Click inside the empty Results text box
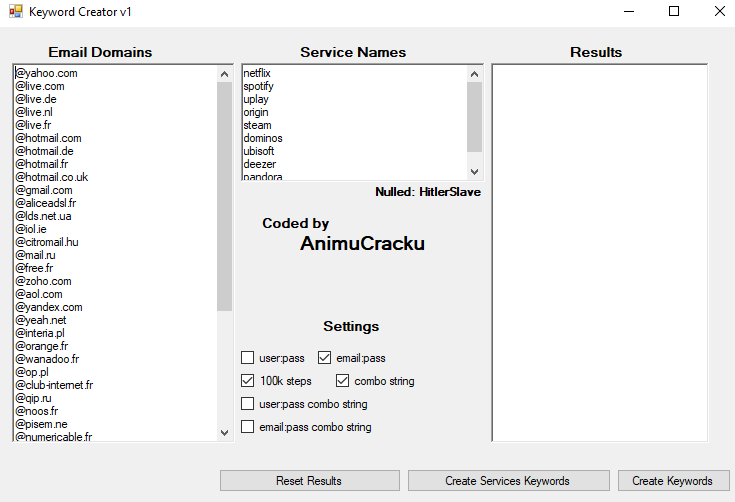 [599, 252]
